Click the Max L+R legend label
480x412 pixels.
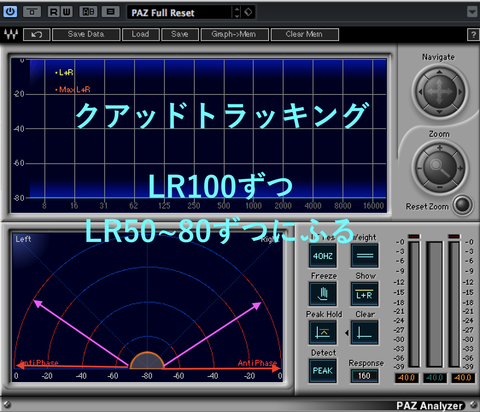(75, 89)
